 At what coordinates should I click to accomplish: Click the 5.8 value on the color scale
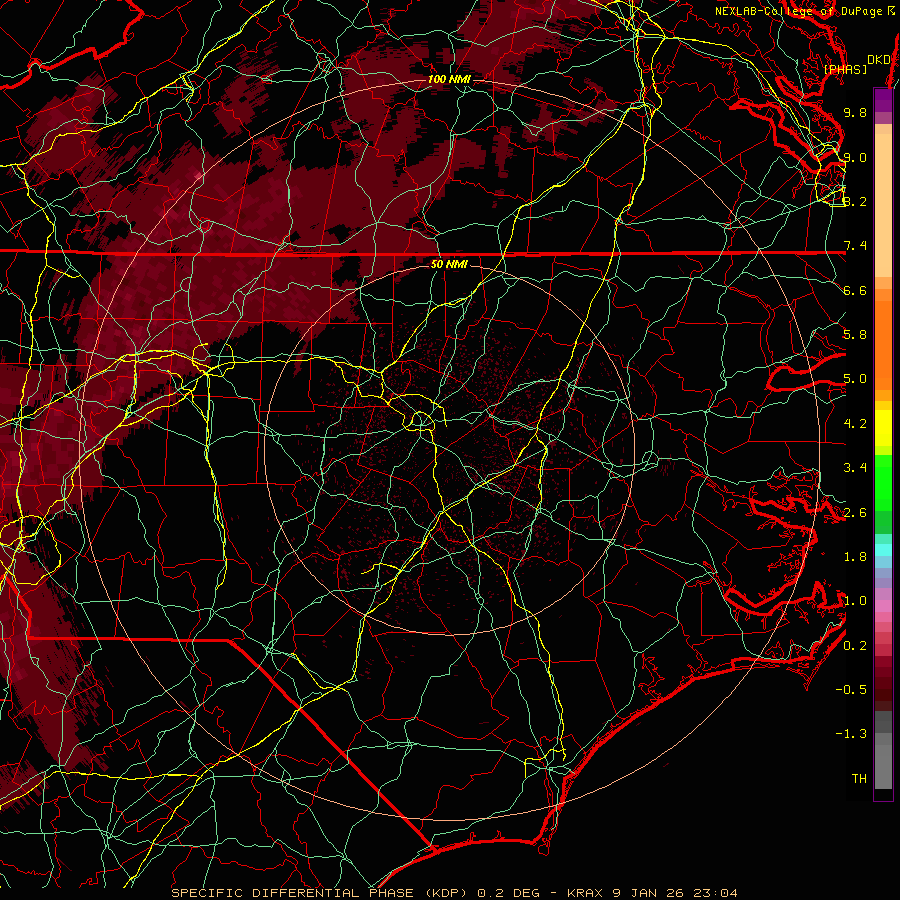pyautogui.click(x=855, y=335)
